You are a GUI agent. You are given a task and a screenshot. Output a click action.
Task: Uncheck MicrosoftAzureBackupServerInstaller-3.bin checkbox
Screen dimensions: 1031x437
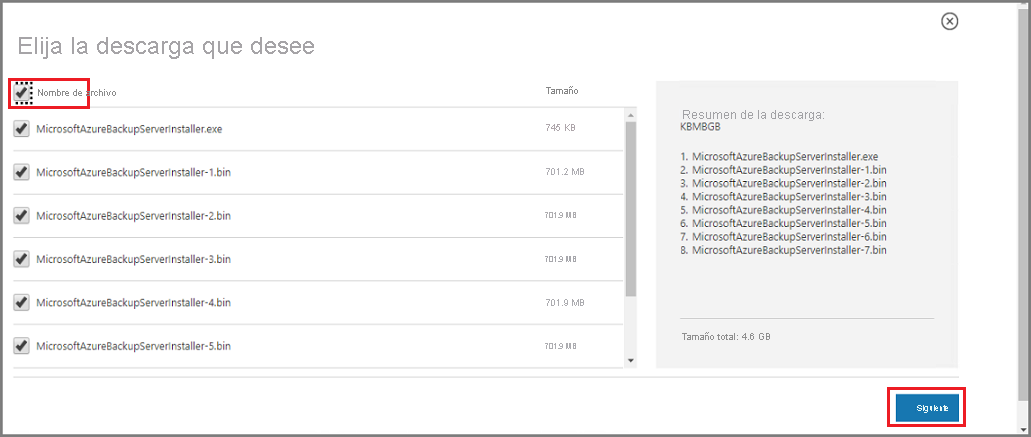pyautogui.click(x=22, y=259)
